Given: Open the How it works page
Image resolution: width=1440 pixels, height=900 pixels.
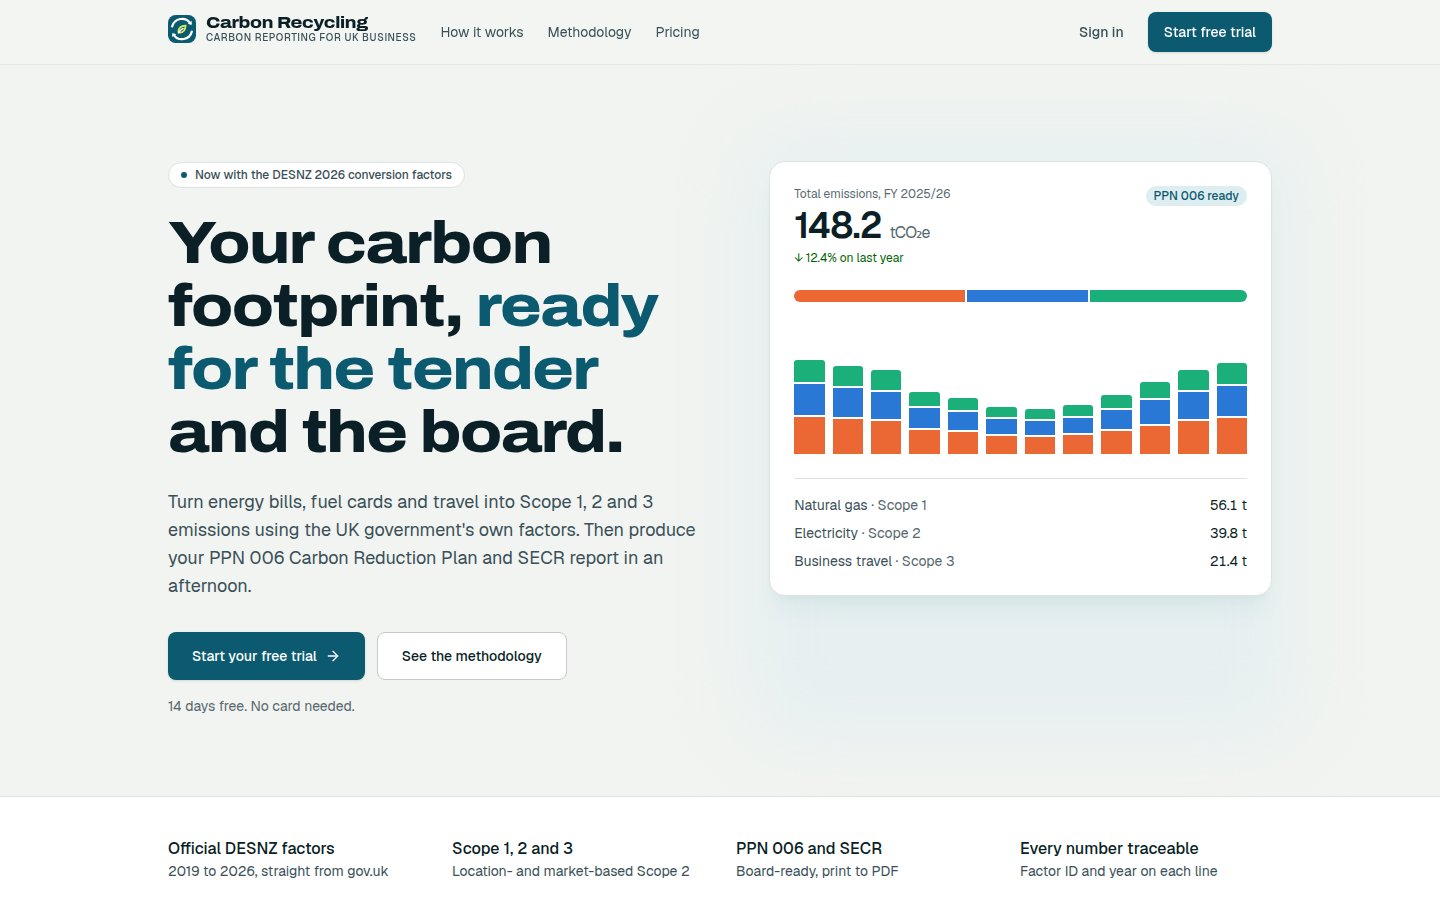Looking at the screenshot, I should pos(482,32).
